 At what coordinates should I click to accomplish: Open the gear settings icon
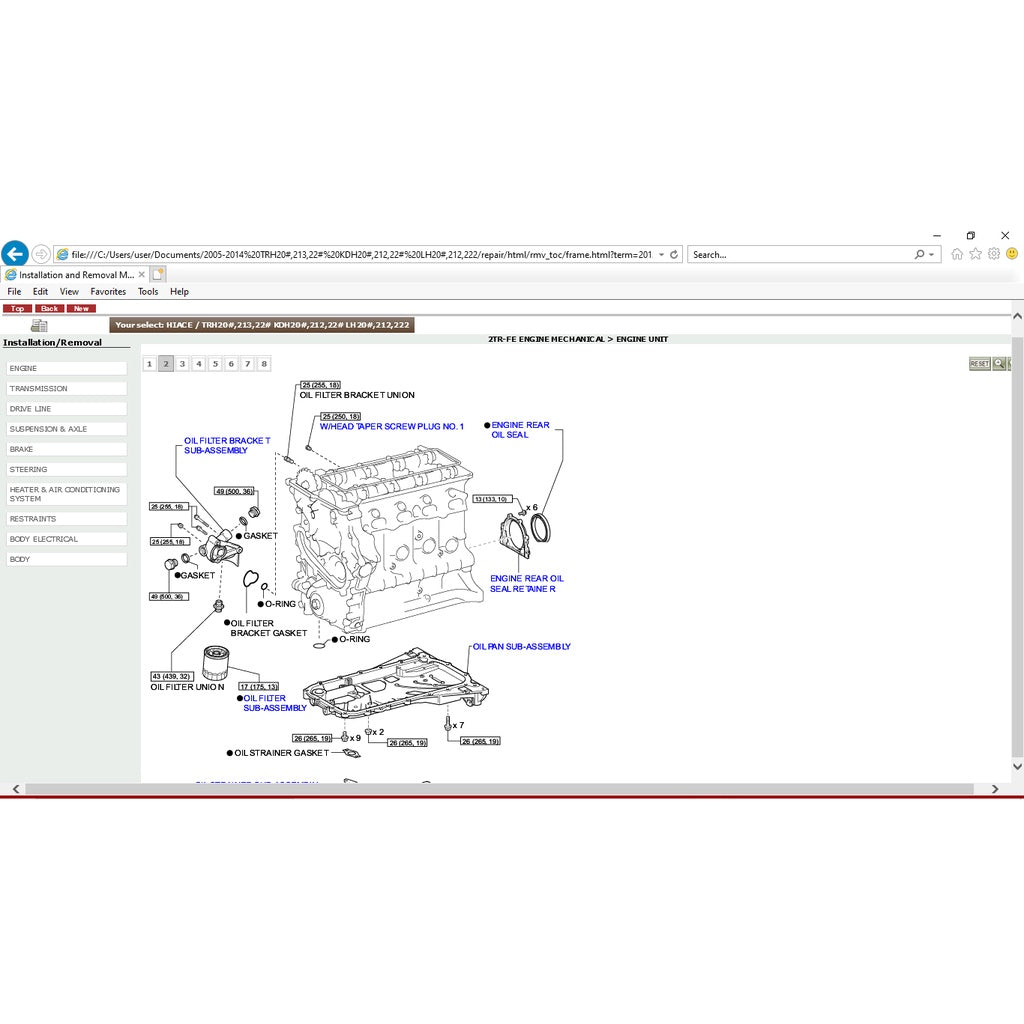[993, 254]
